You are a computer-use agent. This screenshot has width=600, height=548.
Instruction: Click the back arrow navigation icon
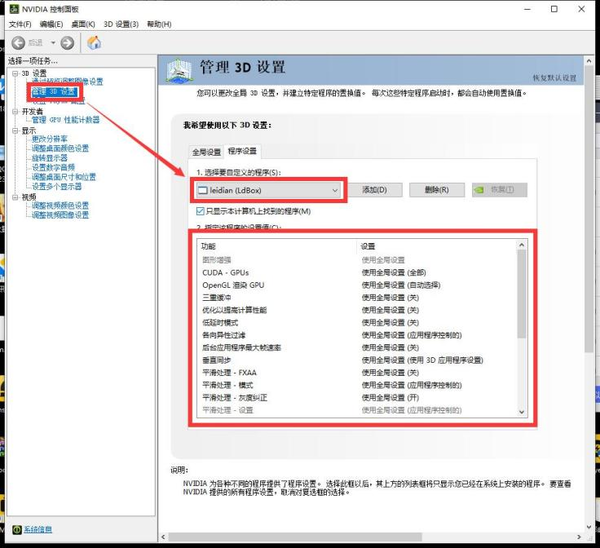(x=18, y=43)
